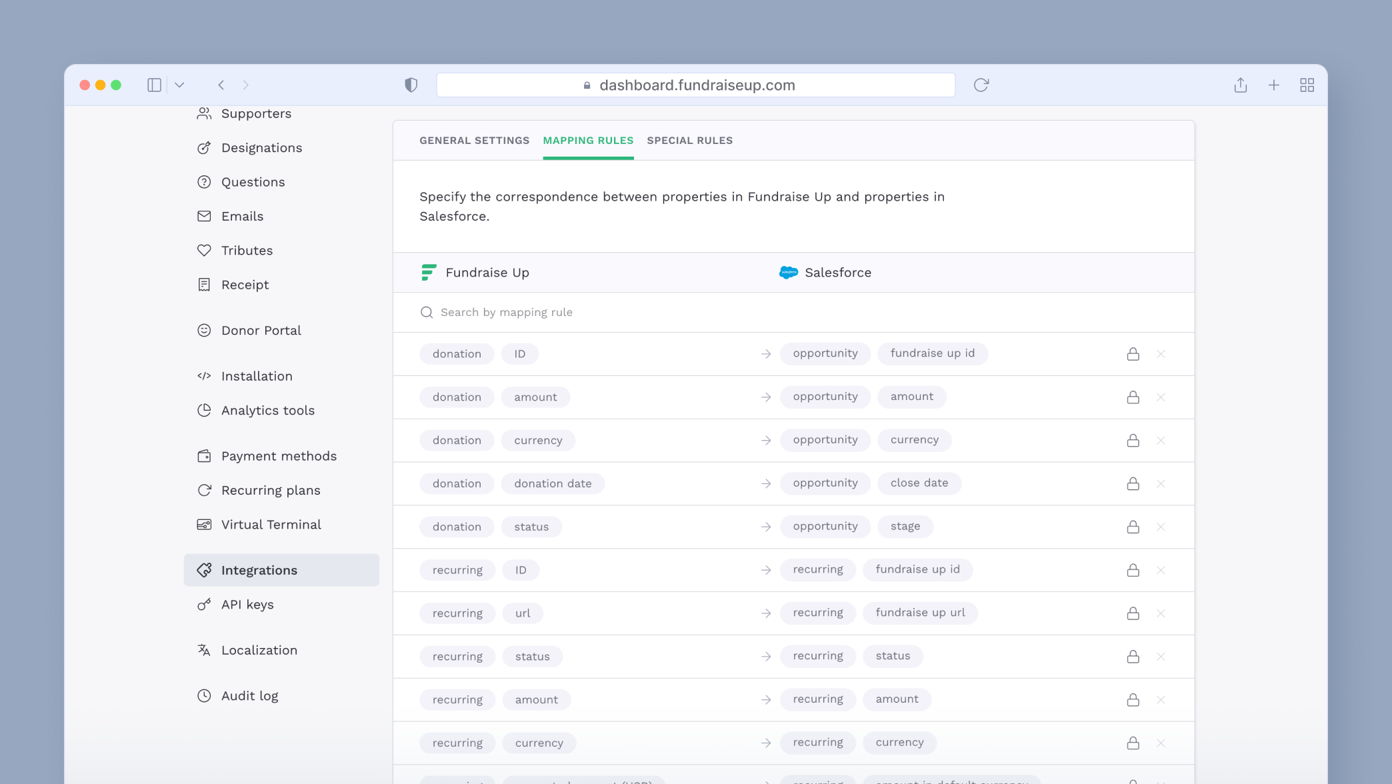Image resolution: width=1392 pixels, height=784 pixels.
Task: Open Recurring plans settings
Action: coord(271,490)
